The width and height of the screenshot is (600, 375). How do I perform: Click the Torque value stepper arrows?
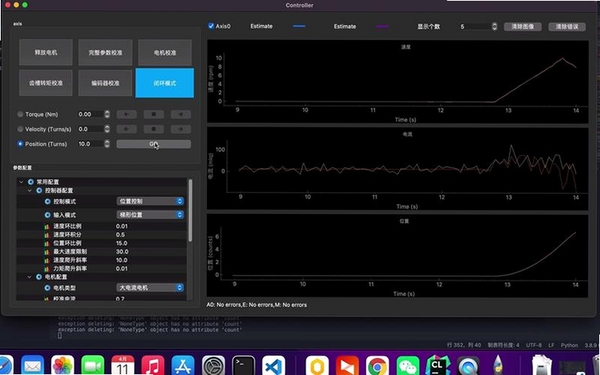[x=107, y=114]
